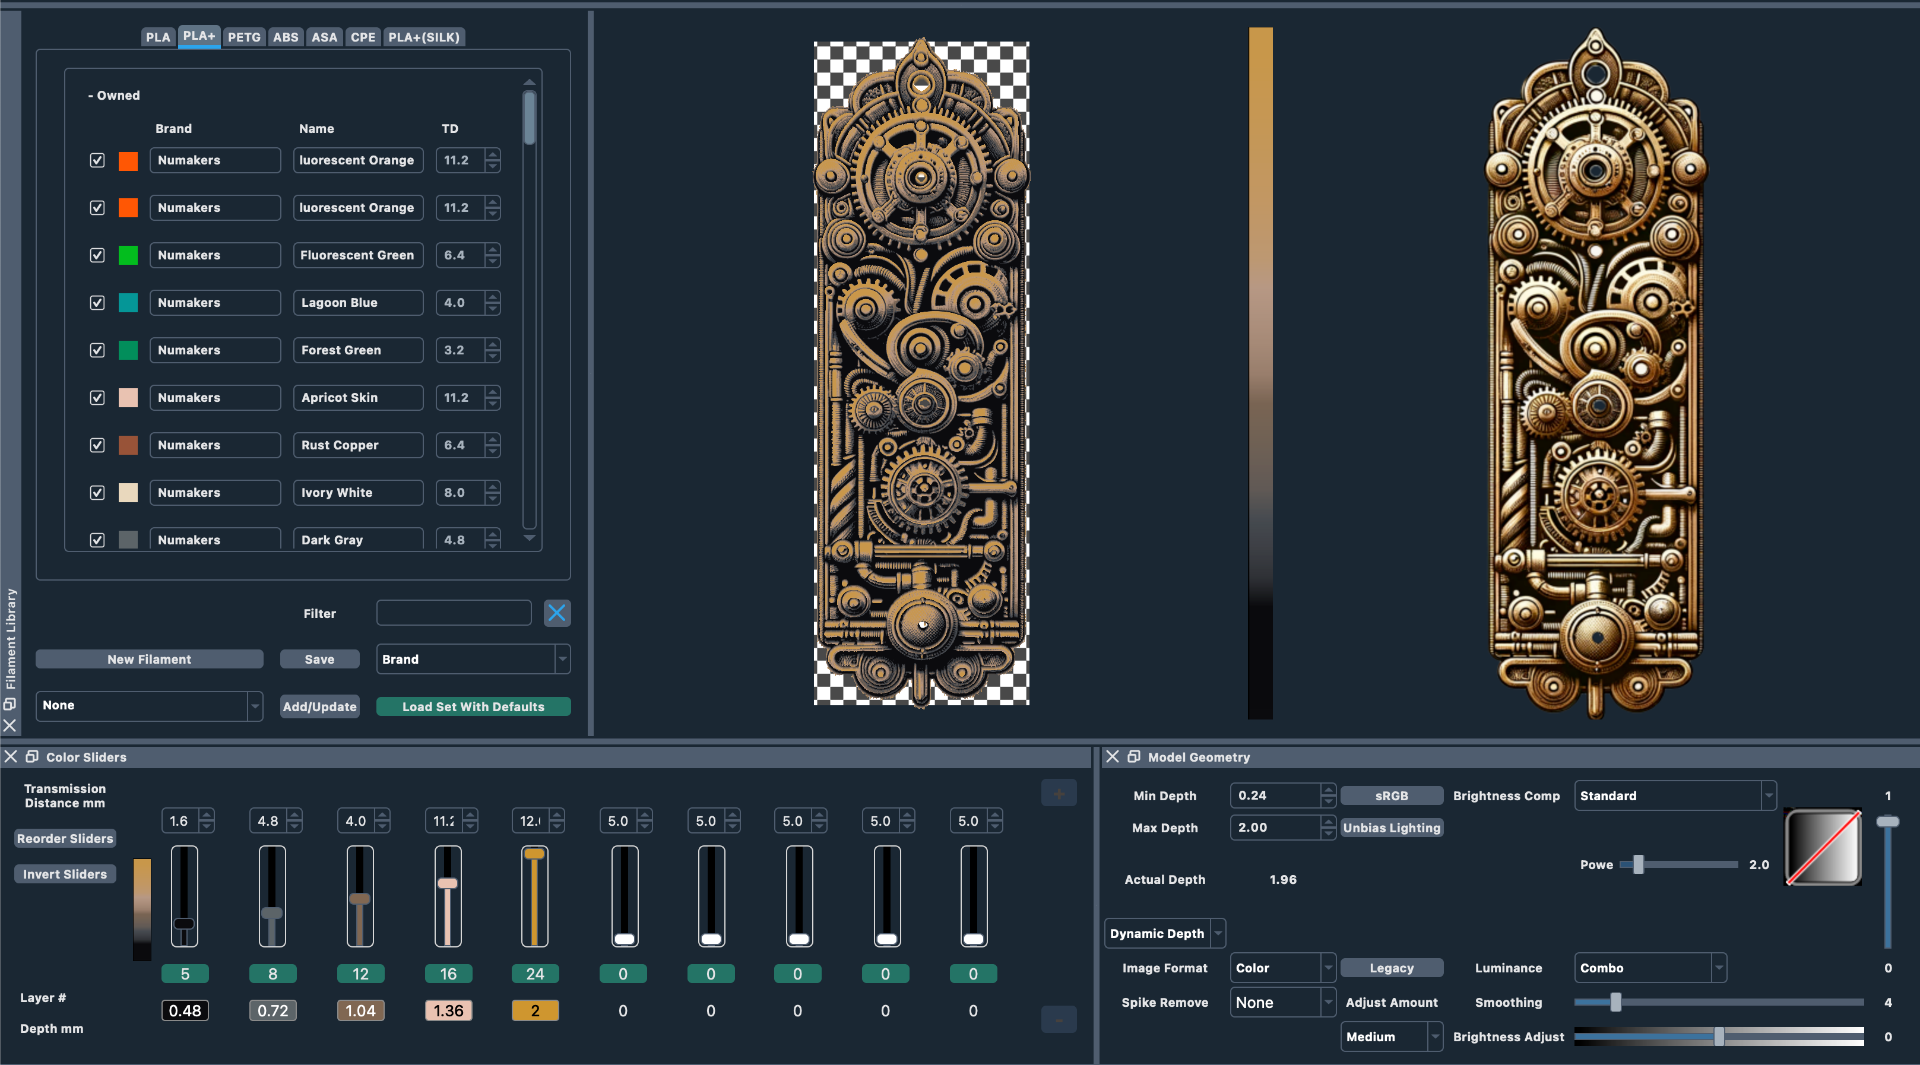Click the Fluorescent Green color swatch

coord(128,255)
